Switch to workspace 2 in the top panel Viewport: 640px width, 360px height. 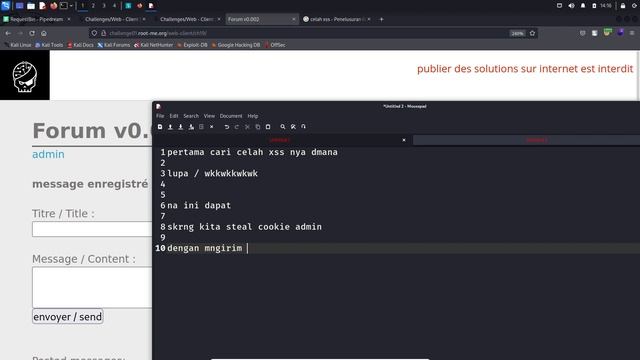click(93, 6)
